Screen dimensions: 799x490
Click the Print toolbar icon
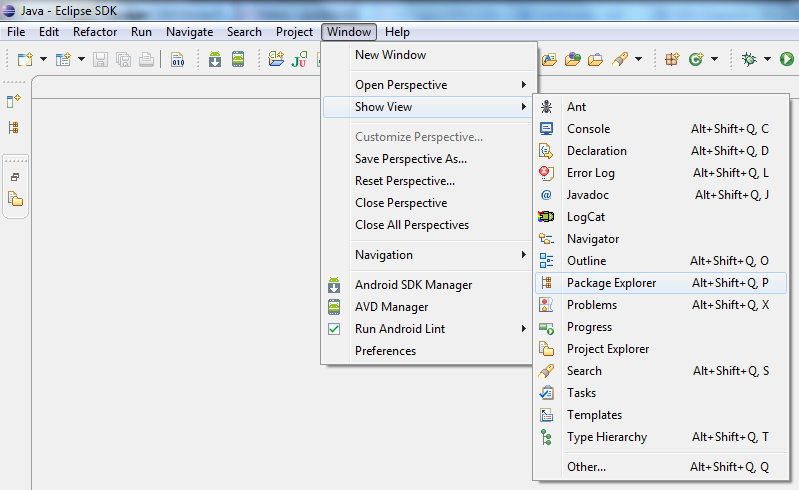(146, 60)
